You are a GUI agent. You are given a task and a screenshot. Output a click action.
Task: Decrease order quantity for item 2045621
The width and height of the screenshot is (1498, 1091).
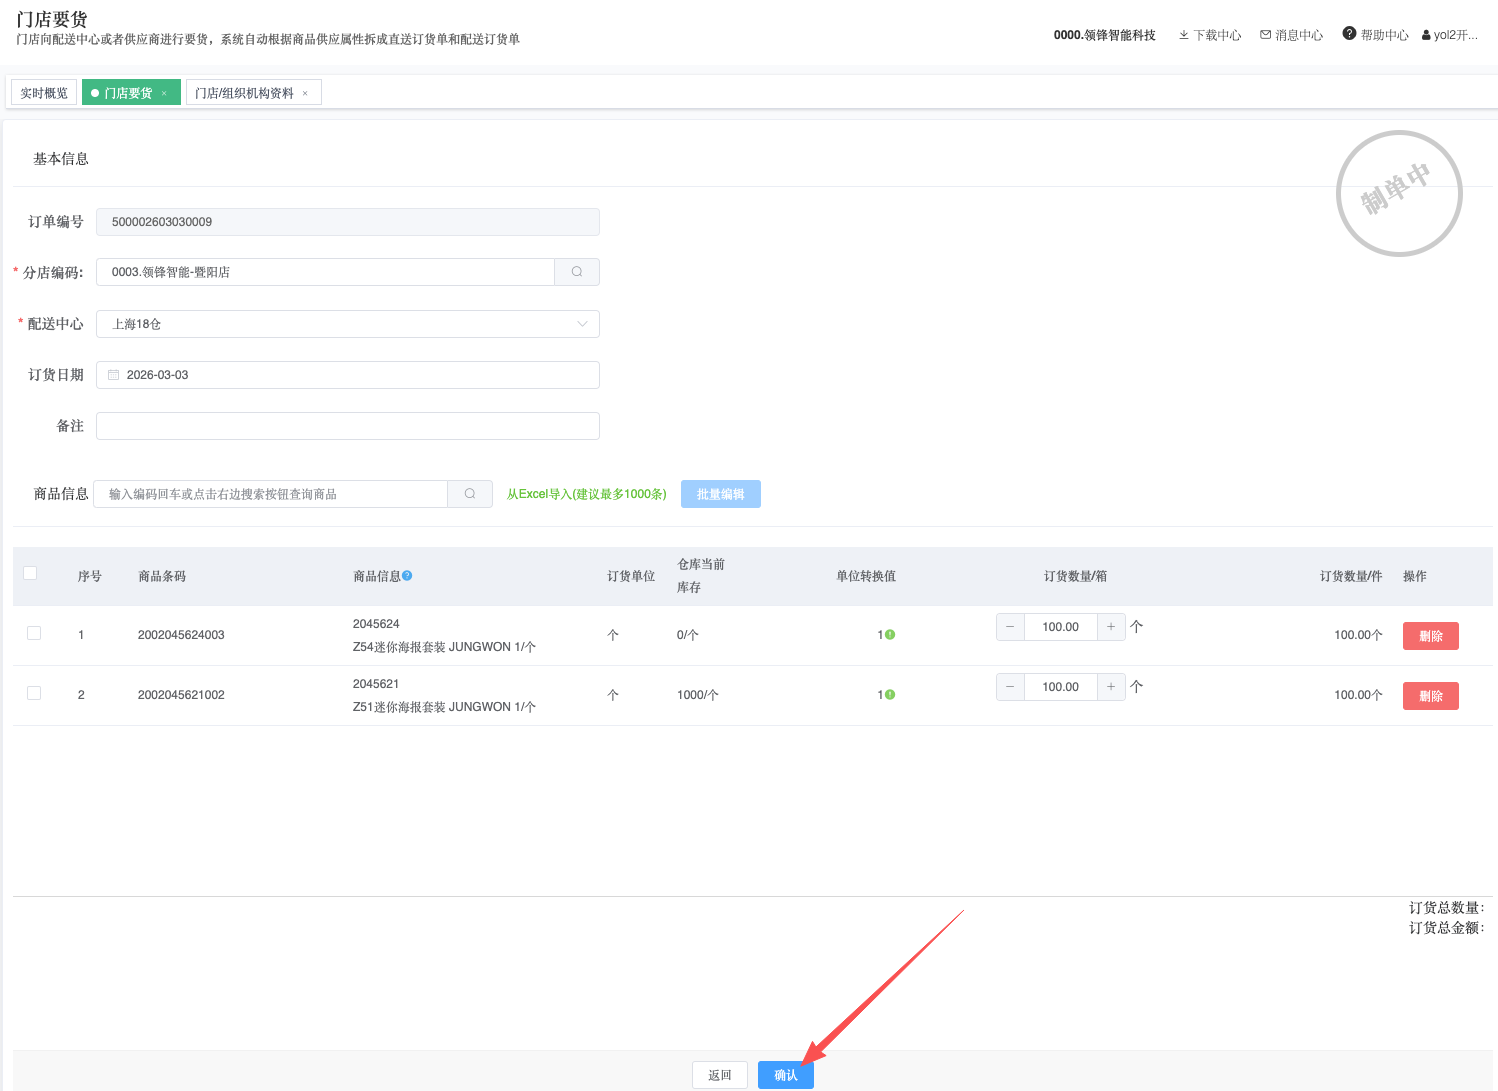(x=1010, y=687)
